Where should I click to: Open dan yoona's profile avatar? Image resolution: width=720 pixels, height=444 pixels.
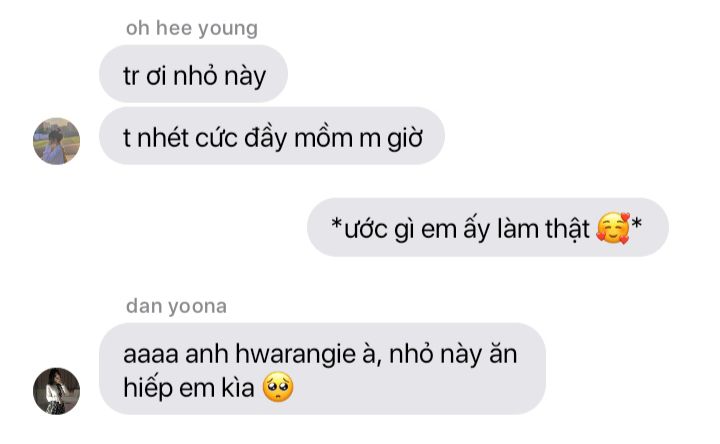pyautogui.click(x=56, y=391)
